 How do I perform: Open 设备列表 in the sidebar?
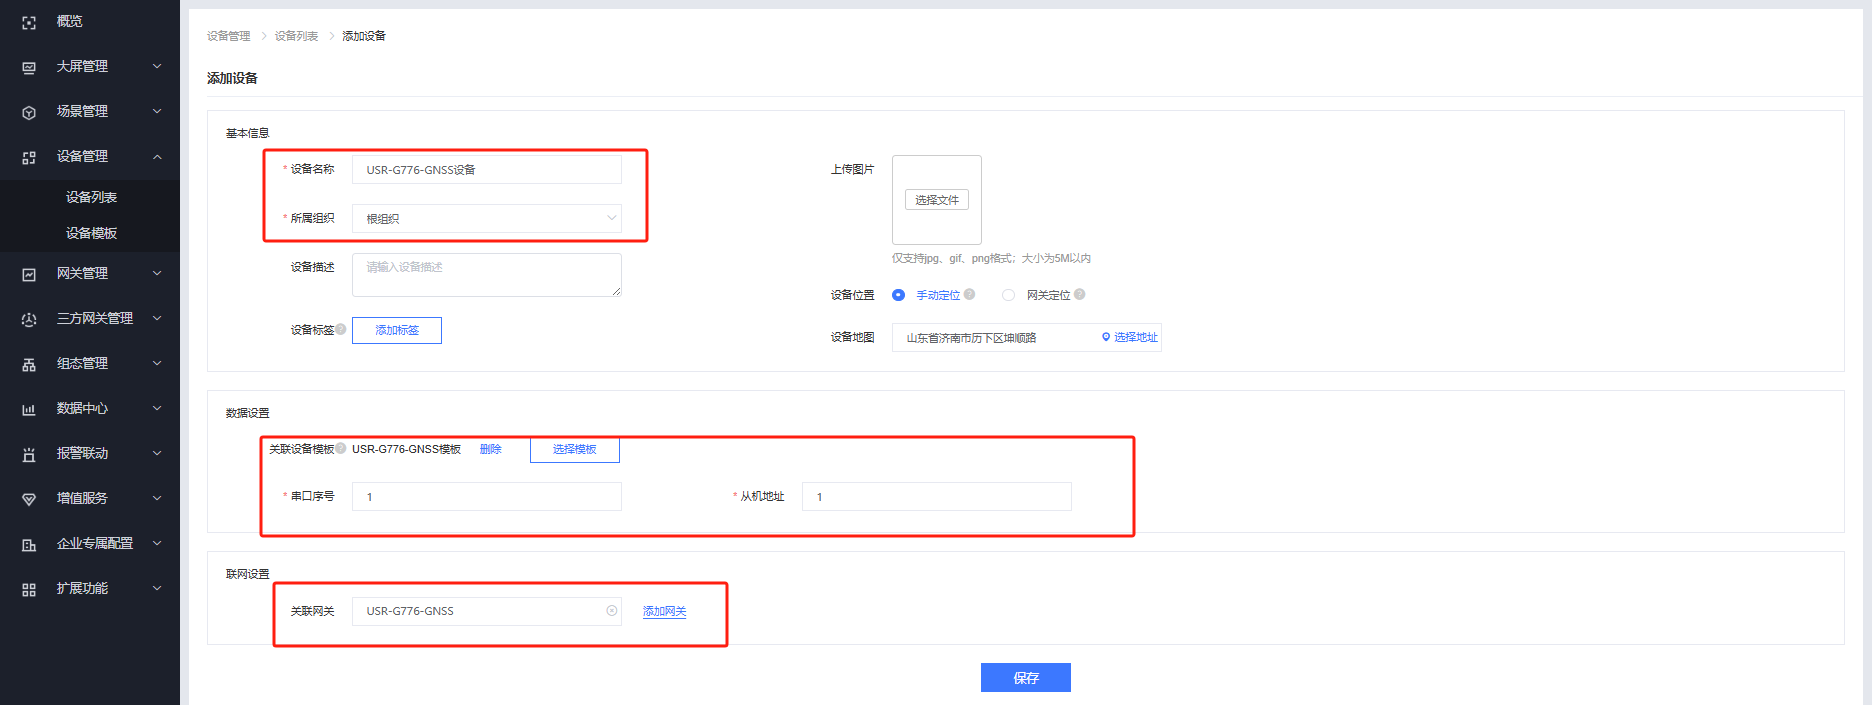tap(91, 198)
